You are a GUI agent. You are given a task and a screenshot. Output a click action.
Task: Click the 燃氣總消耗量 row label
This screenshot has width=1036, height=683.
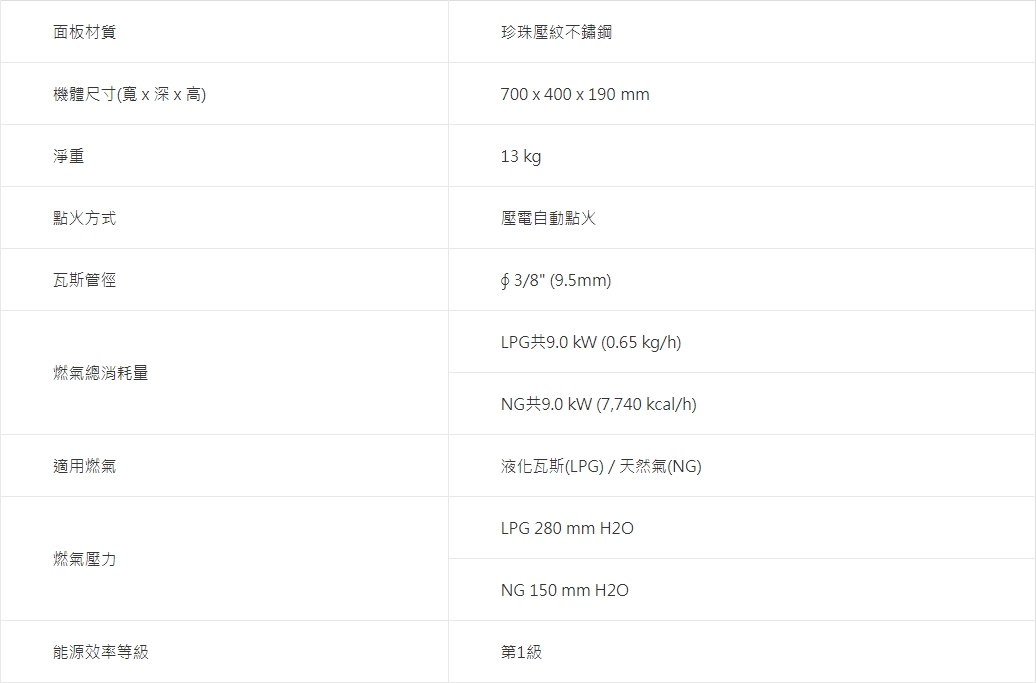tap(101, 373)
